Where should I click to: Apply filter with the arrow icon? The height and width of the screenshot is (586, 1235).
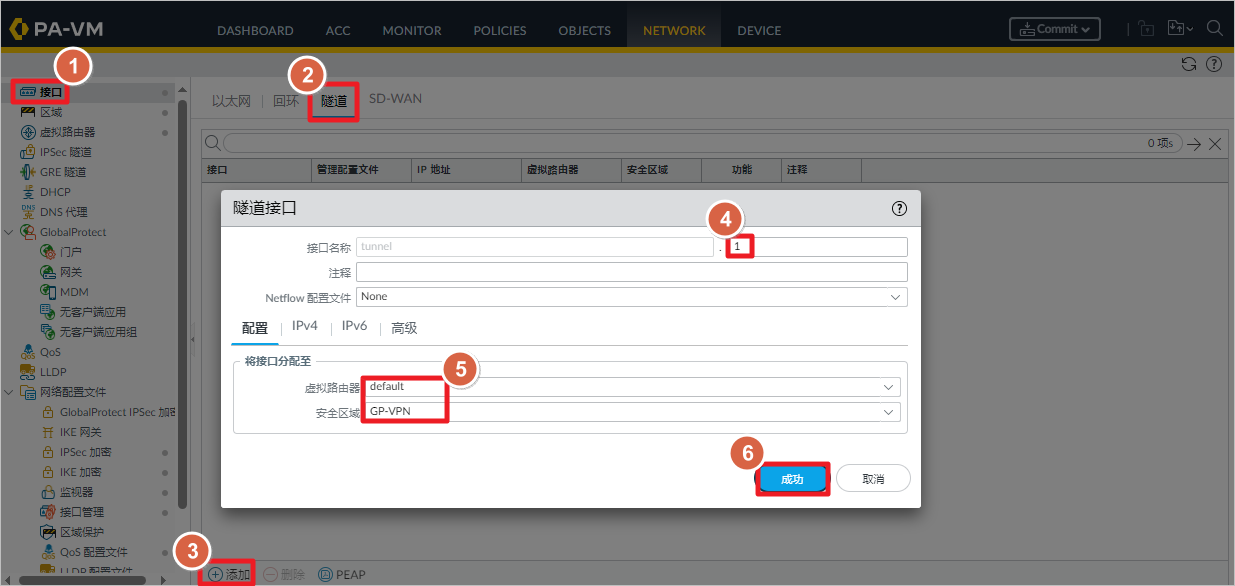tap(1195, 144)
